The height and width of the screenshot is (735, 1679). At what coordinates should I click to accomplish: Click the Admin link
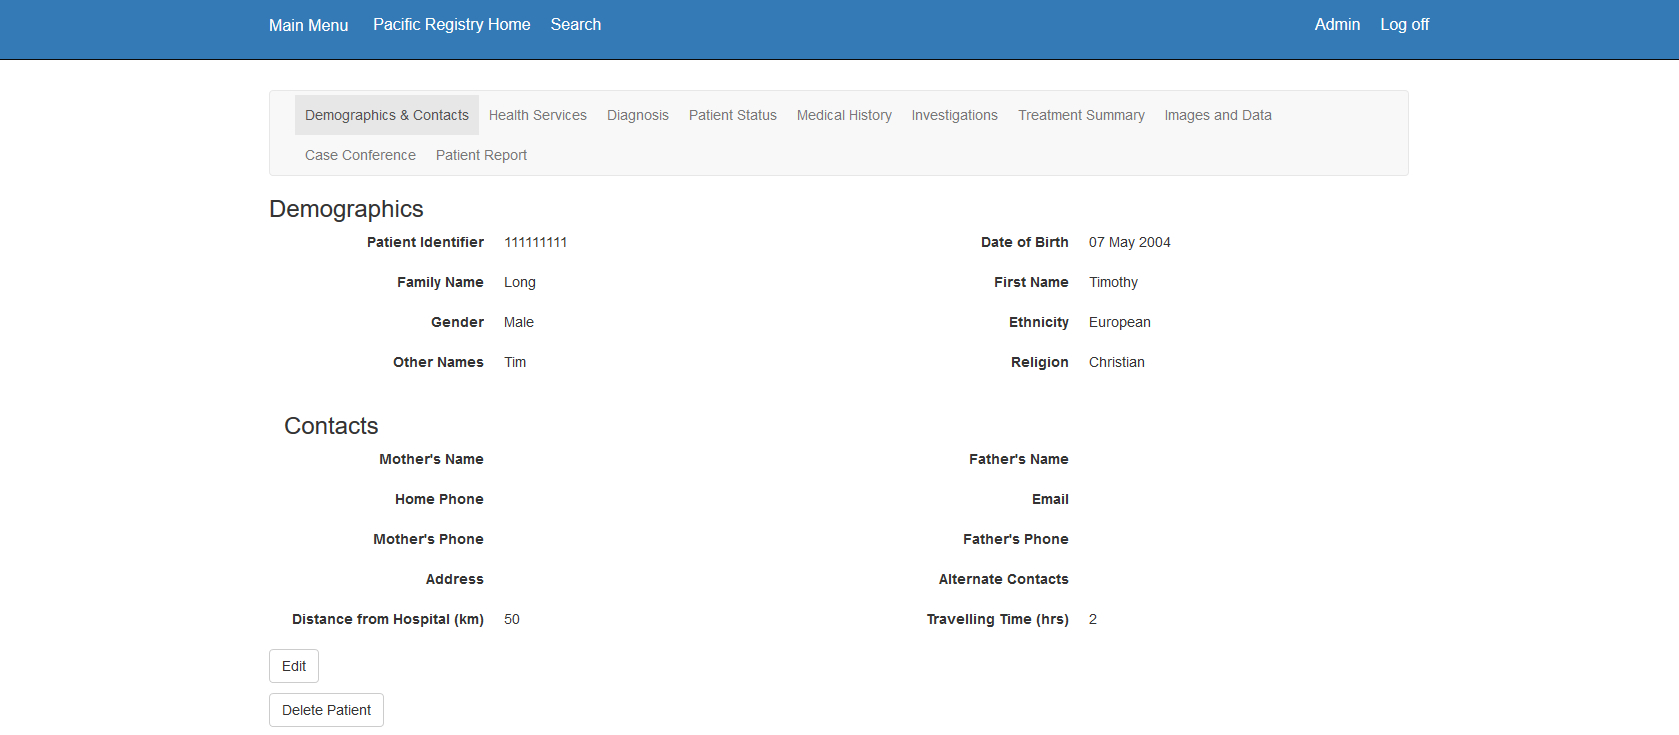pos(1336,25)
